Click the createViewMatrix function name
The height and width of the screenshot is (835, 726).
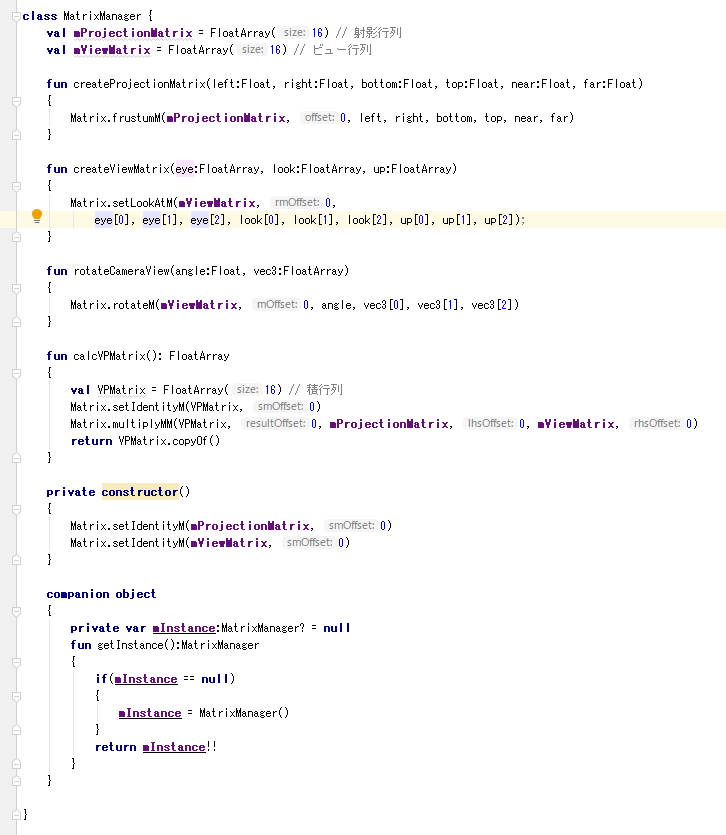122,169
